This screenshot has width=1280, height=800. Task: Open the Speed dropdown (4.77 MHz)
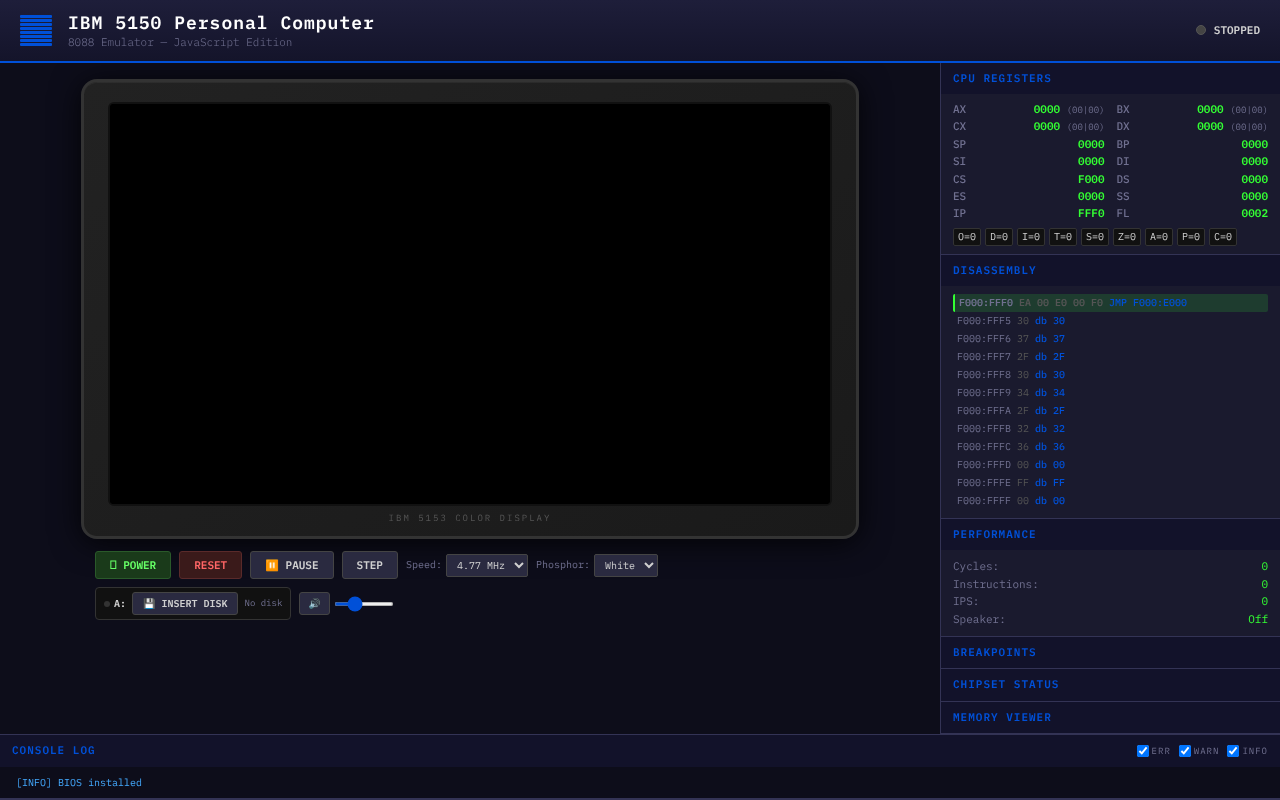[x=487, y=565]
